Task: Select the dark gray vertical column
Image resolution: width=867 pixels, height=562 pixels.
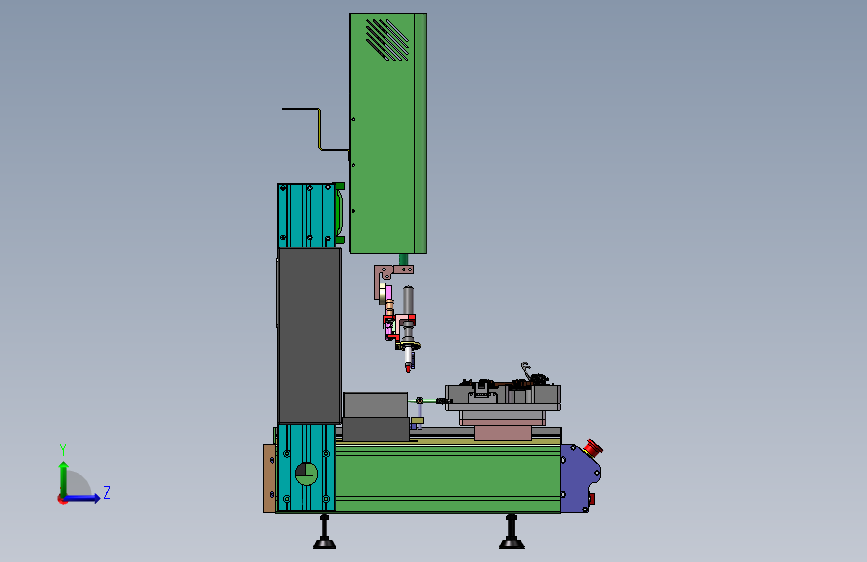Action: (x=310, y=336)
